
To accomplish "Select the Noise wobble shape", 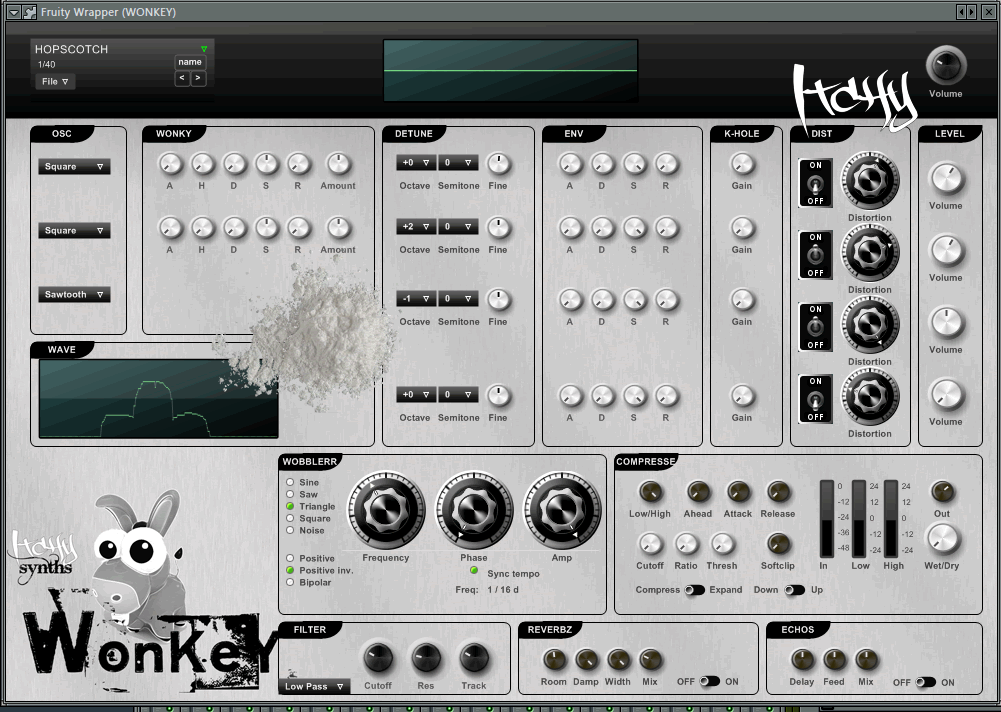I will [290, 530].
